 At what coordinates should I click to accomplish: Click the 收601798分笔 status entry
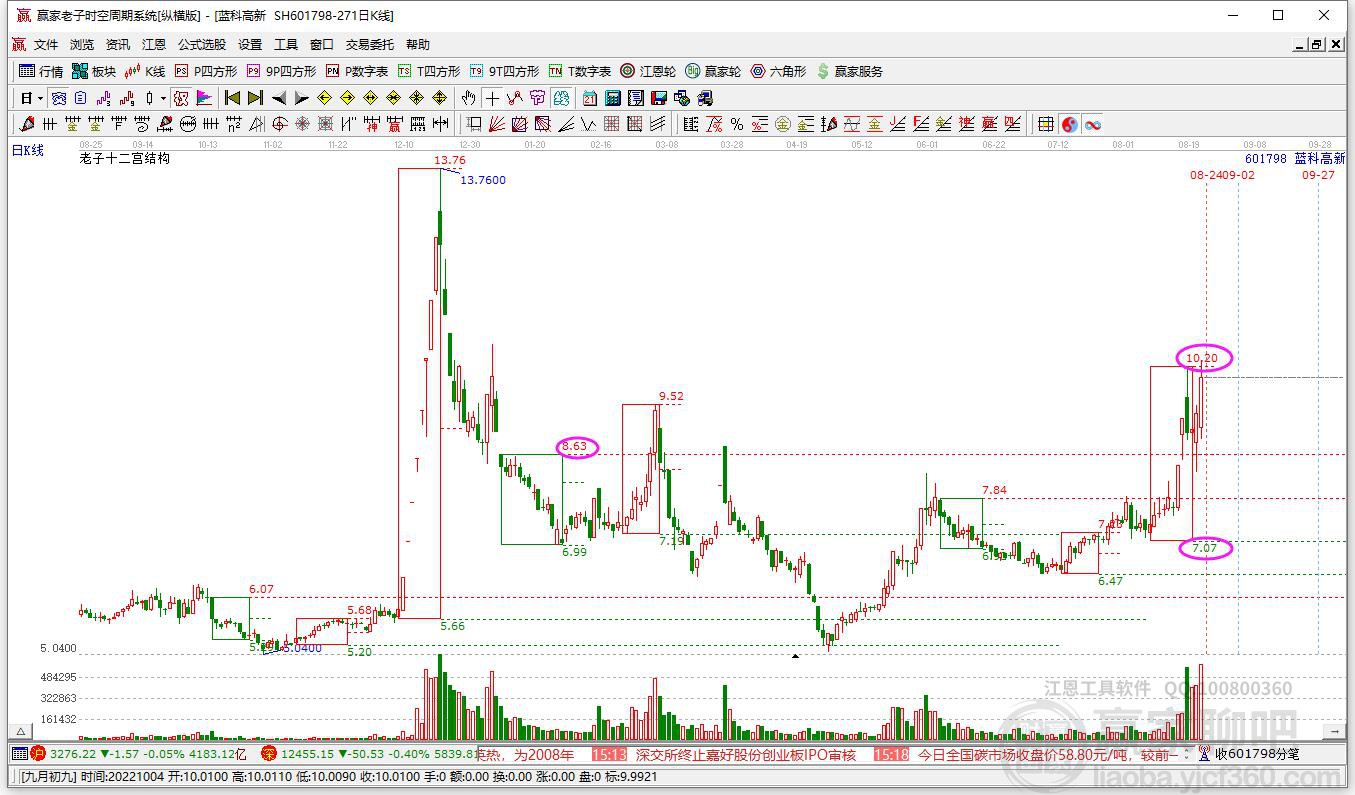(1257, 754)
